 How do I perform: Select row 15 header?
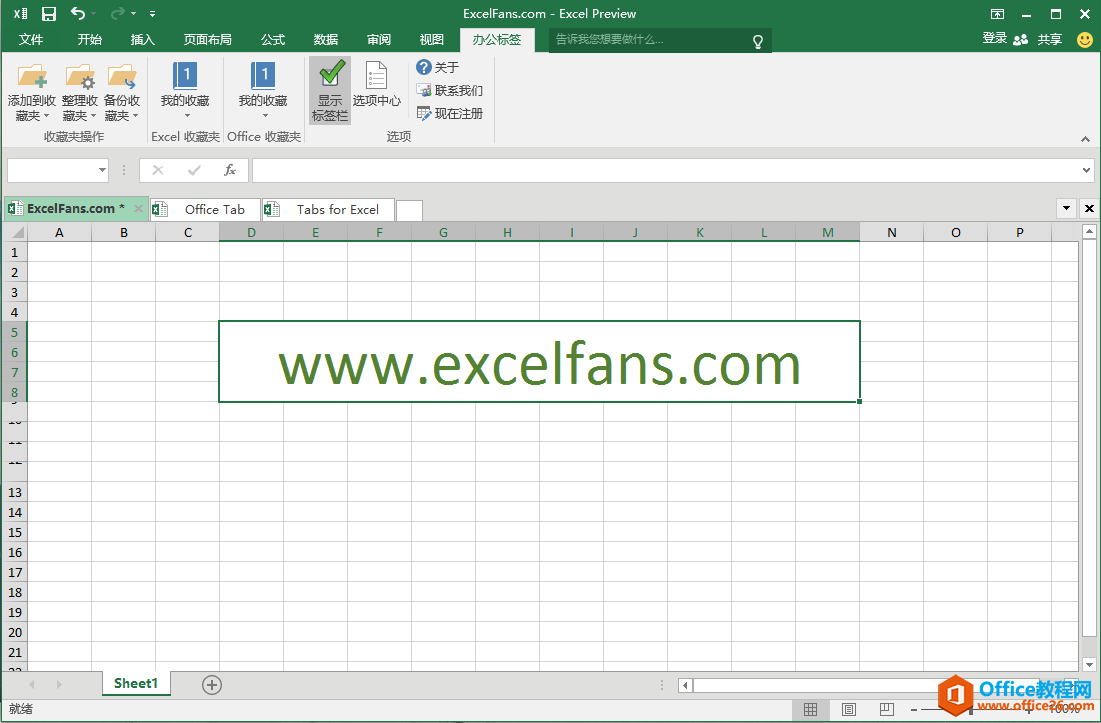(15, 532)
